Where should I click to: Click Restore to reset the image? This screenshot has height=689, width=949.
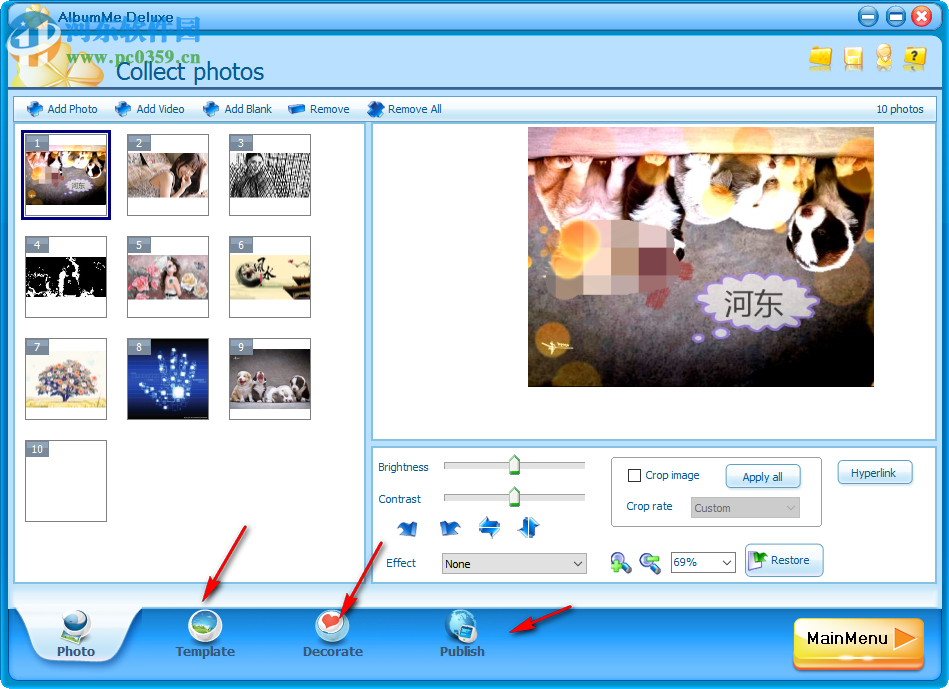(x=784, y=560)
